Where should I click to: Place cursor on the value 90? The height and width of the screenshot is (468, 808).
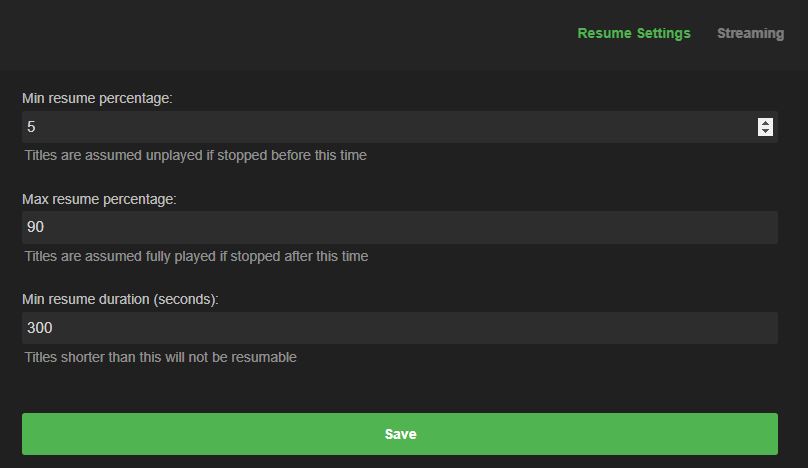pyautogui.click(x=36, y=227)
